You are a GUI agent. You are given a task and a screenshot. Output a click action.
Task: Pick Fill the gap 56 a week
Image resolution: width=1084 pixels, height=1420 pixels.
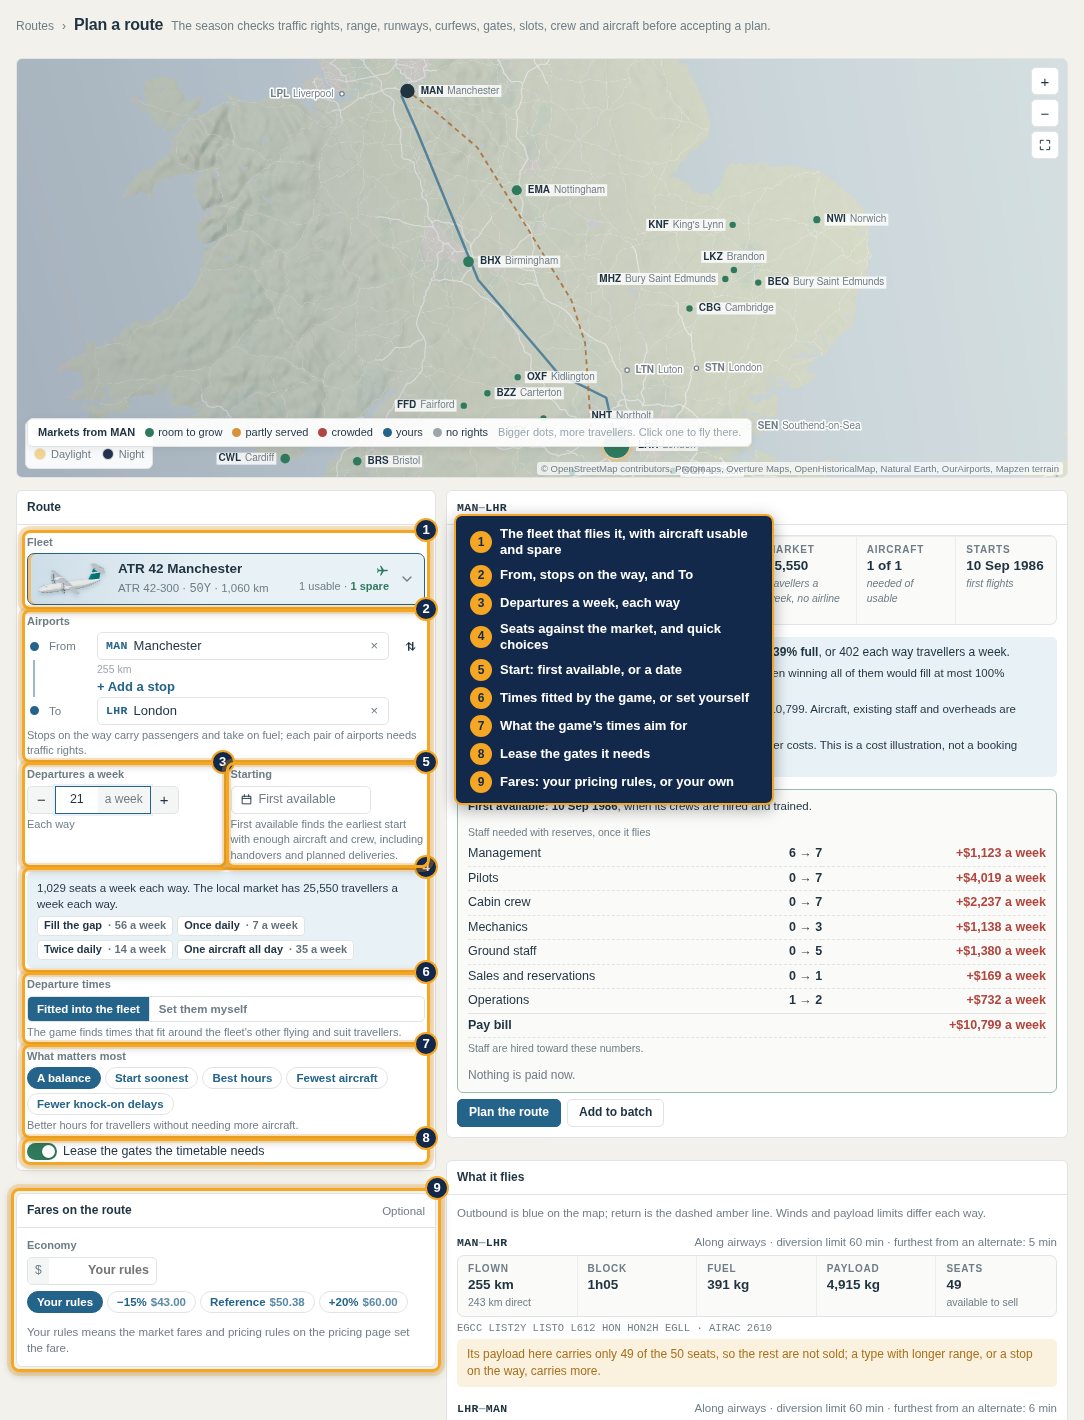point(105,926)
